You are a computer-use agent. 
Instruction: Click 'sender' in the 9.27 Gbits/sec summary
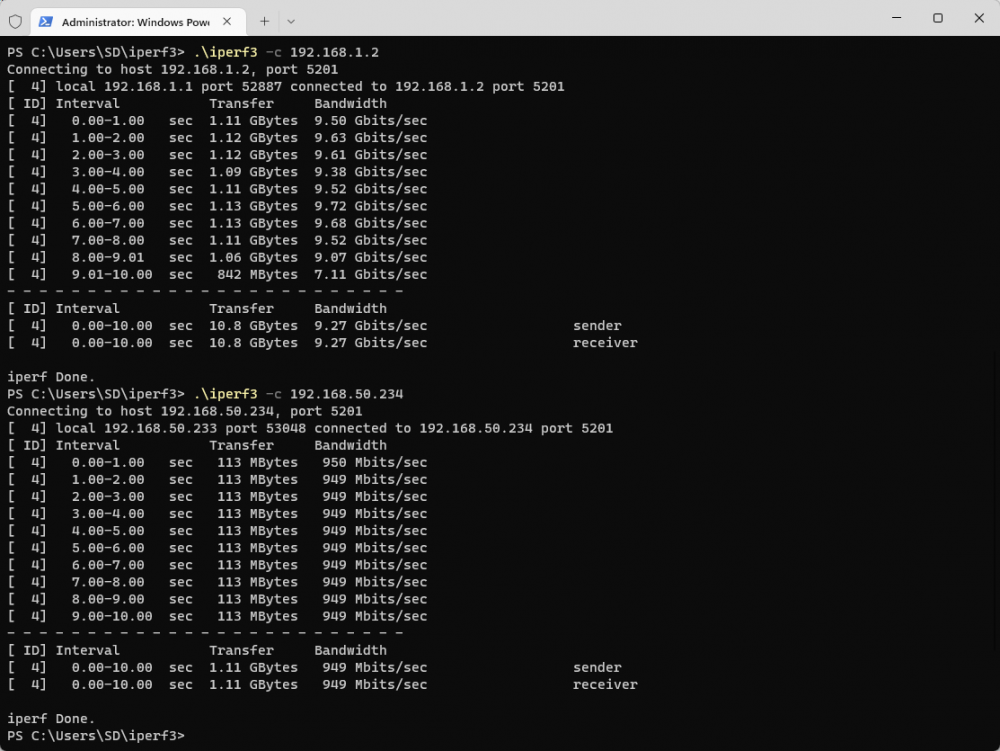(597, 326)
